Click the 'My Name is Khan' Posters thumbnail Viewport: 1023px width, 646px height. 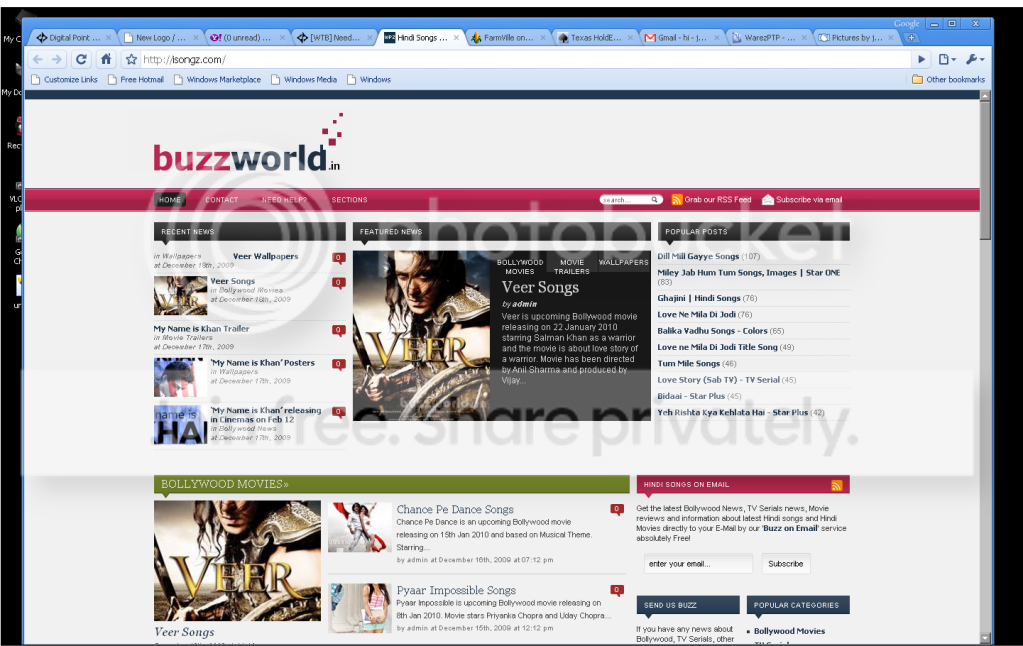tap(180, 377)
